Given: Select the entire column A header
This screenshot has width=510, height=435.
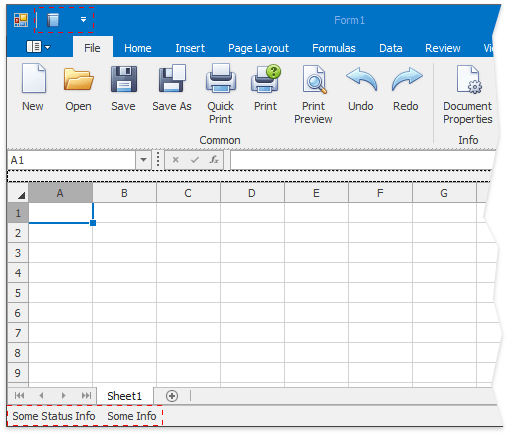Looking at the screenshot, I should click(x=60, y=193).
